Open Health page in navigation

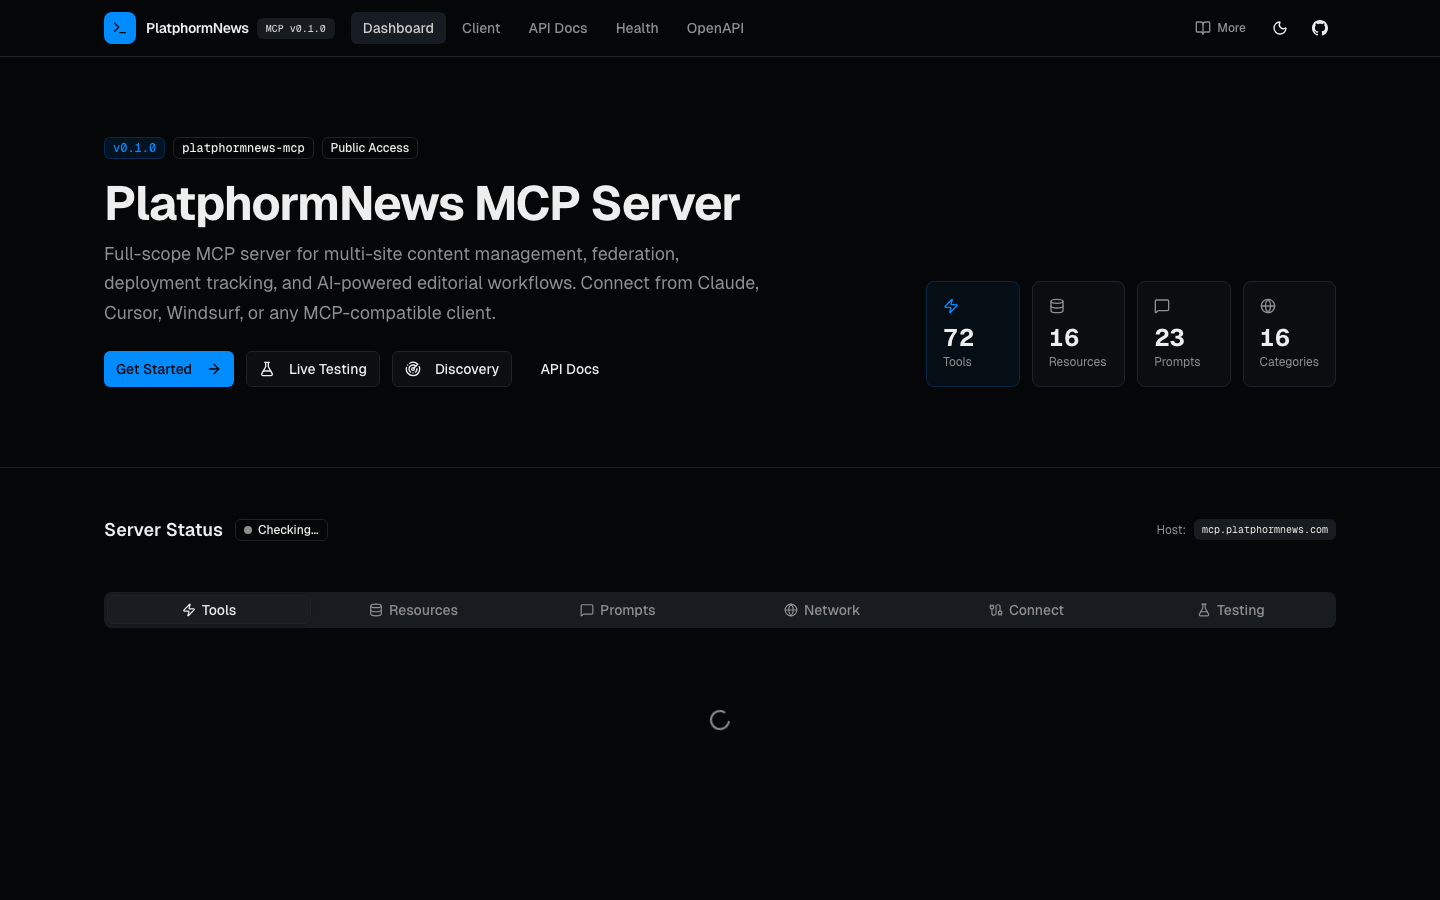pyautogui.click(x=637, y=28)
